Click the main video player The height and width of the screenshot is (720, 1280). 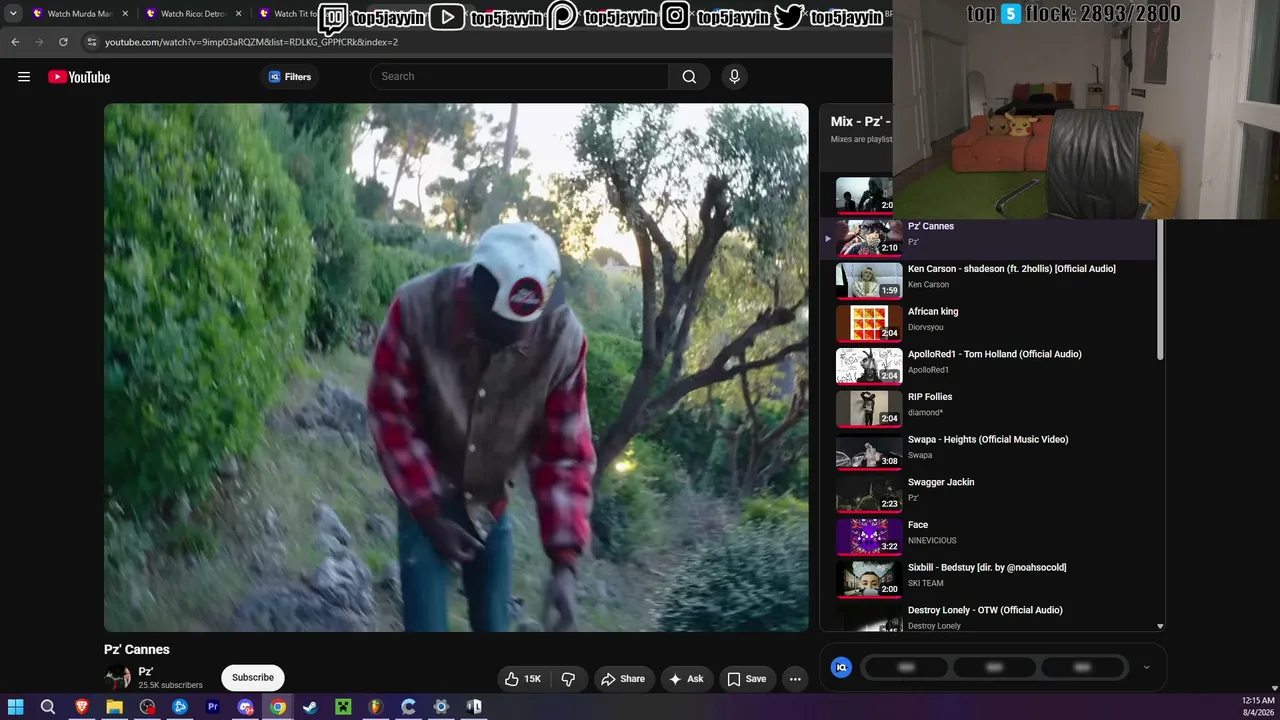click(x=456, y=368)
